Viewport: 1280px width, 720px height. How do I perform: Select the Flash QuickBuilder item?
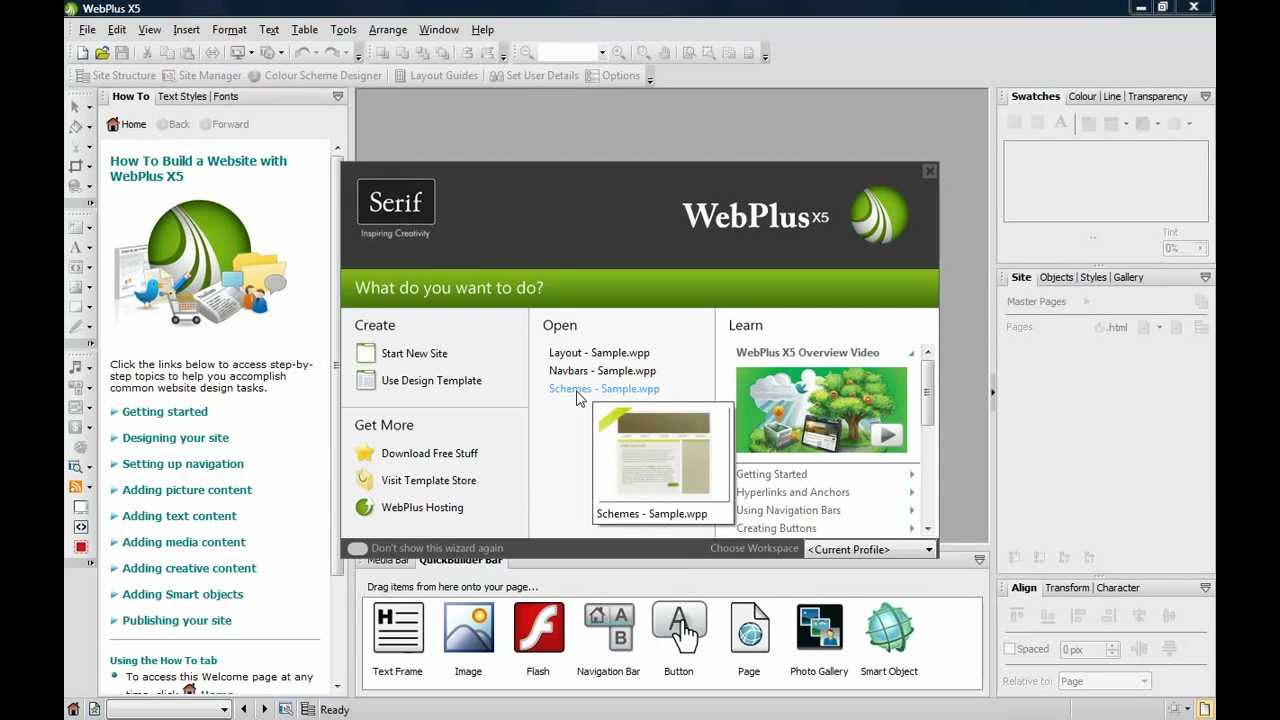coord(538,640)
